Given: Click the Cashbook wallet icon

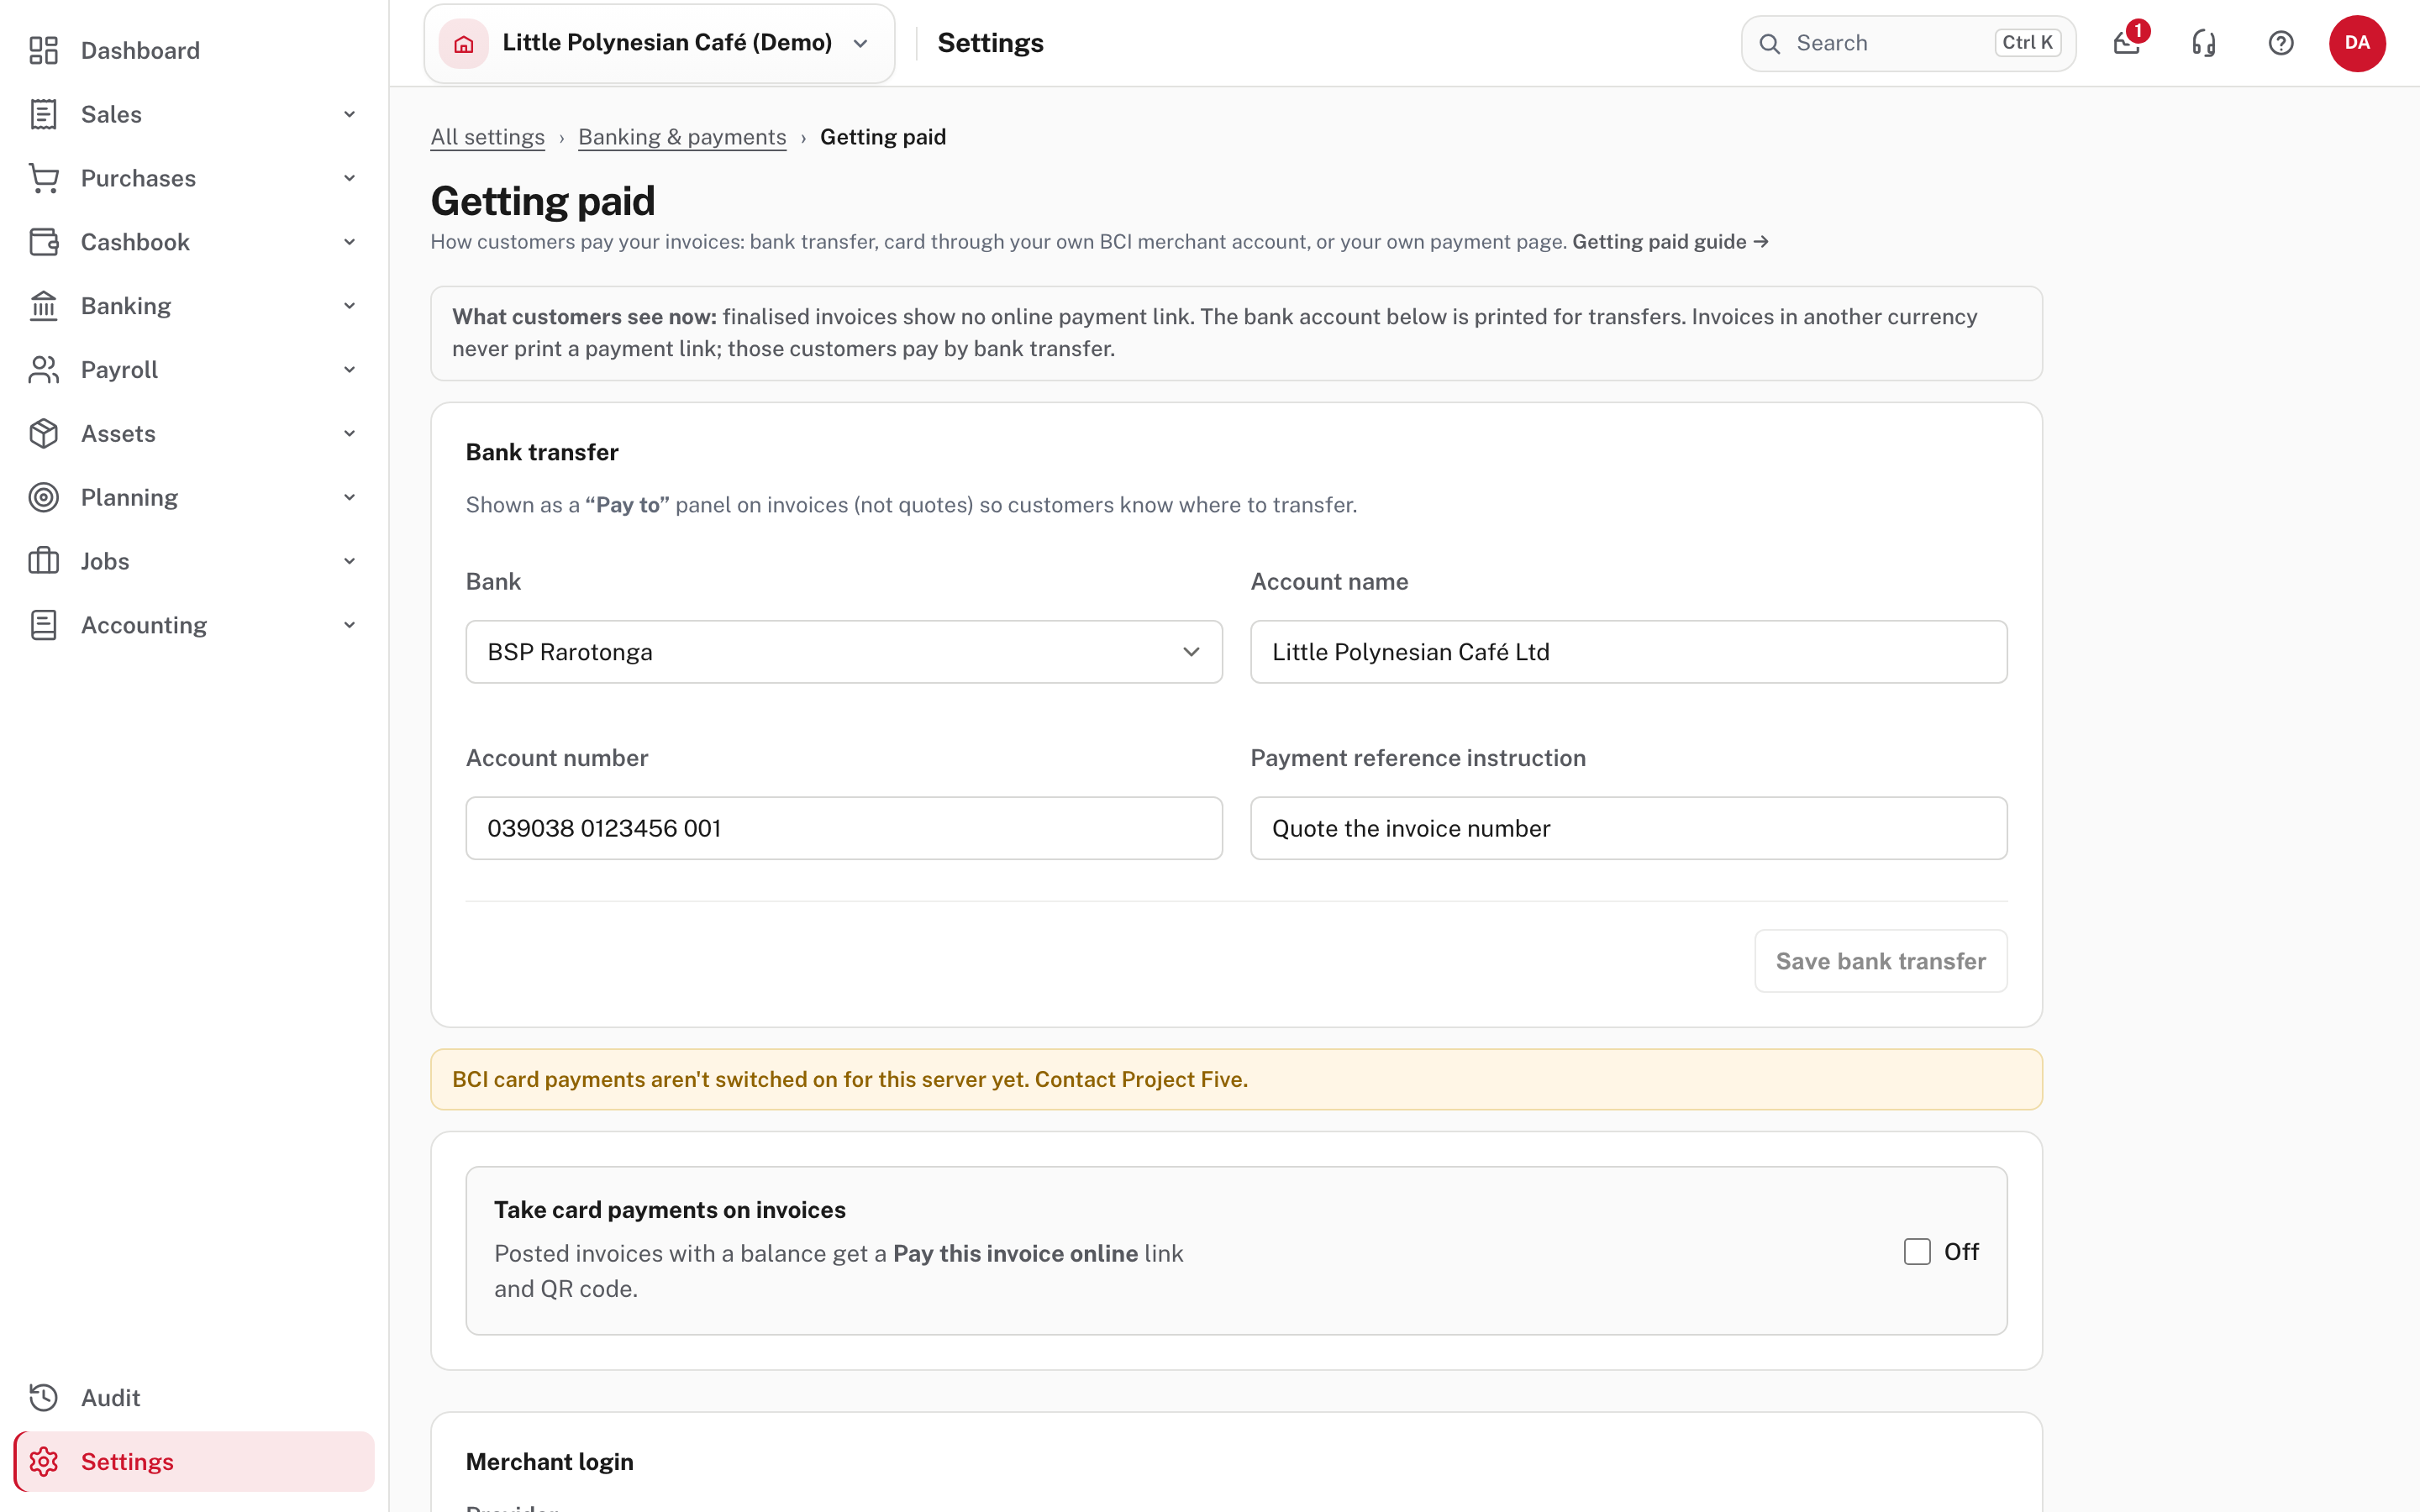Looking at the screenshot, I should click(43, 242).
